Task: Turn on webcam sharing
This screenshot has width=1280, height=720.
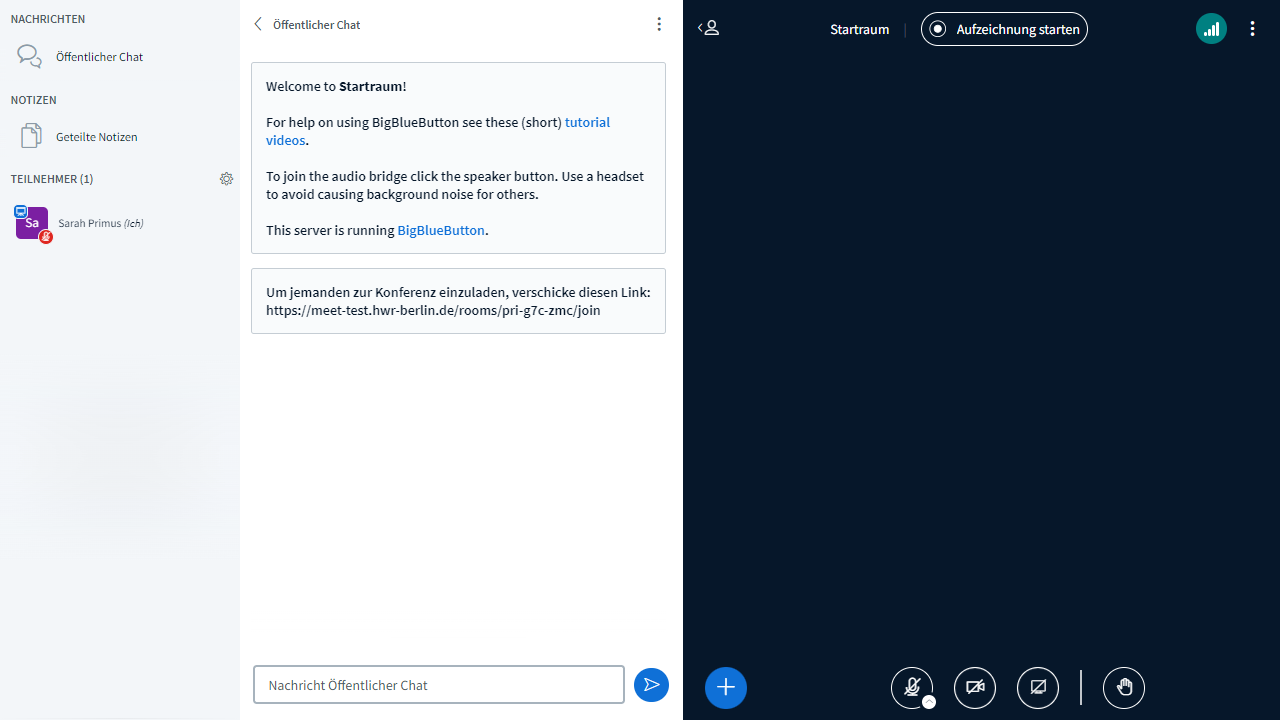Action: [975, 687]
